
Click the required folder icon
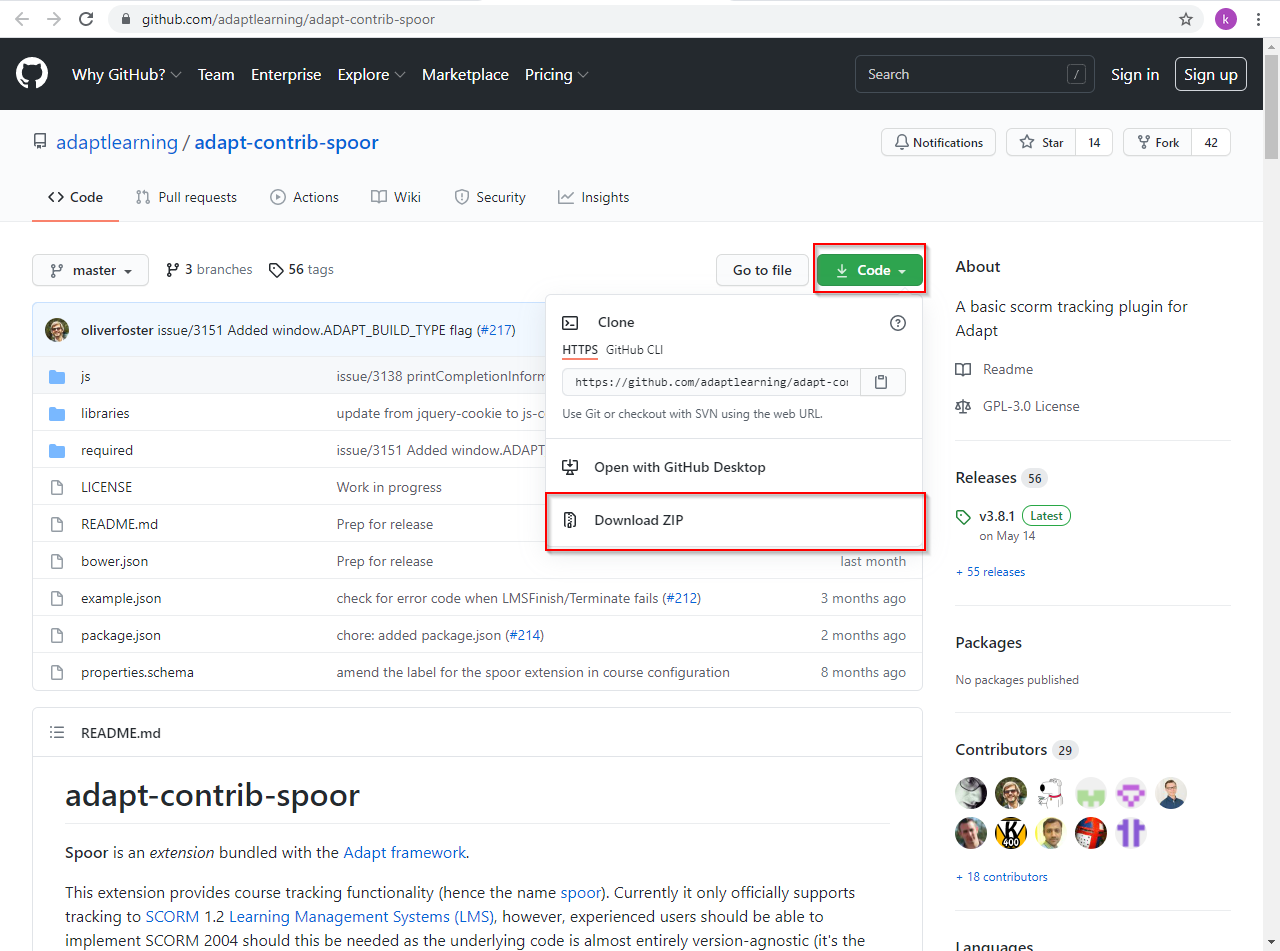57,450
